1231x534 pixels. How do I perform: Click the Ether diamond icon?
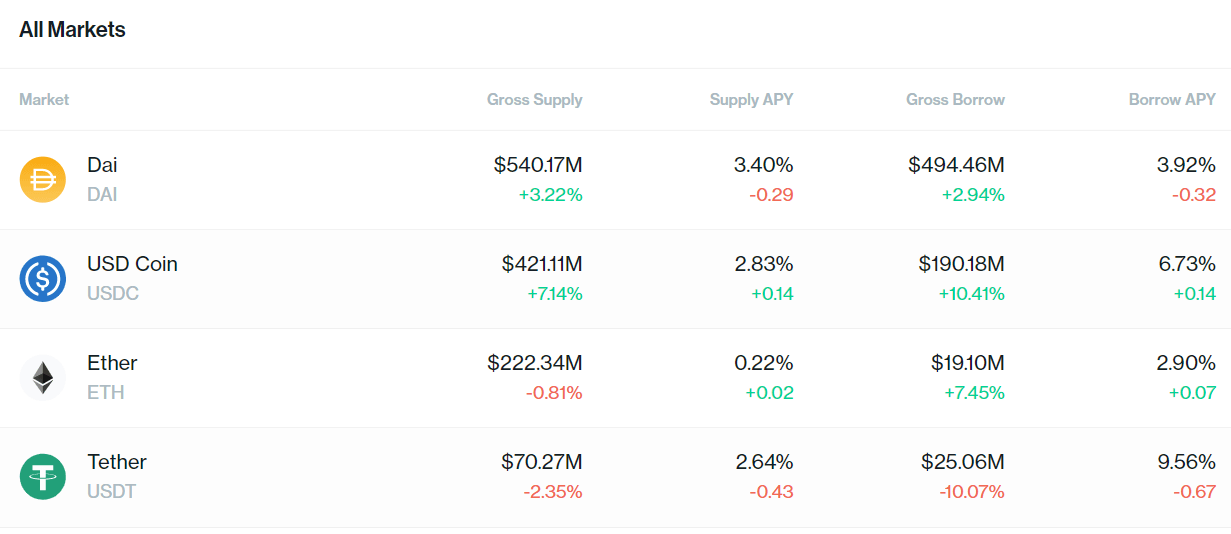click(x=43, y=378)
